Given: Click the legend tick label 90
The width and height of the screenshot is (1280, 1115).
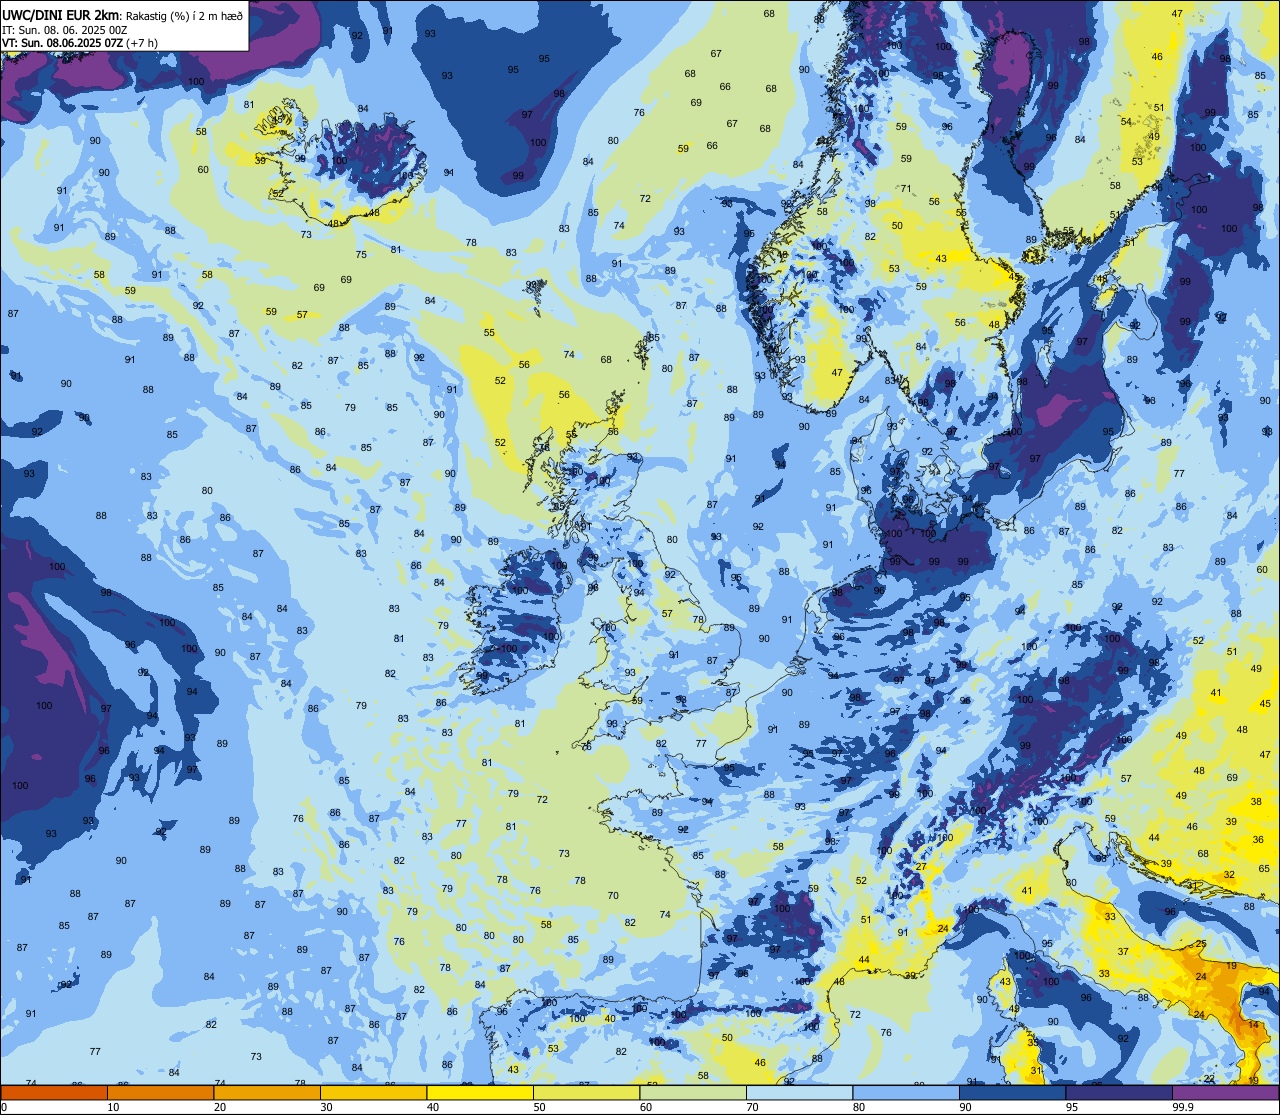Looking at the screenshot, I should tap(966, 1107).
